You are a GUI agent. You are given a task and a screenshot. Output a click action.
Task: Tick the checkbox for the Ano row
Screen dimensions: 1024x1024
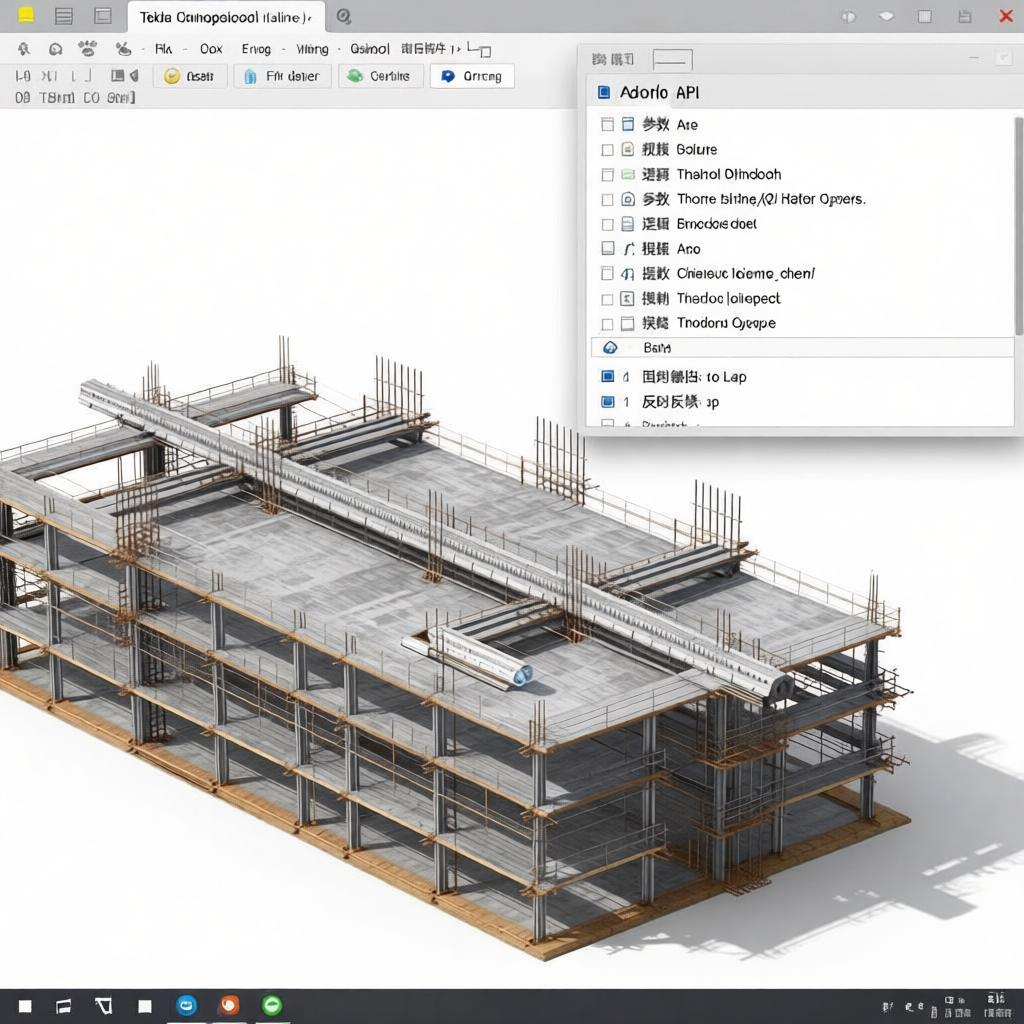(x=607, y=249)
